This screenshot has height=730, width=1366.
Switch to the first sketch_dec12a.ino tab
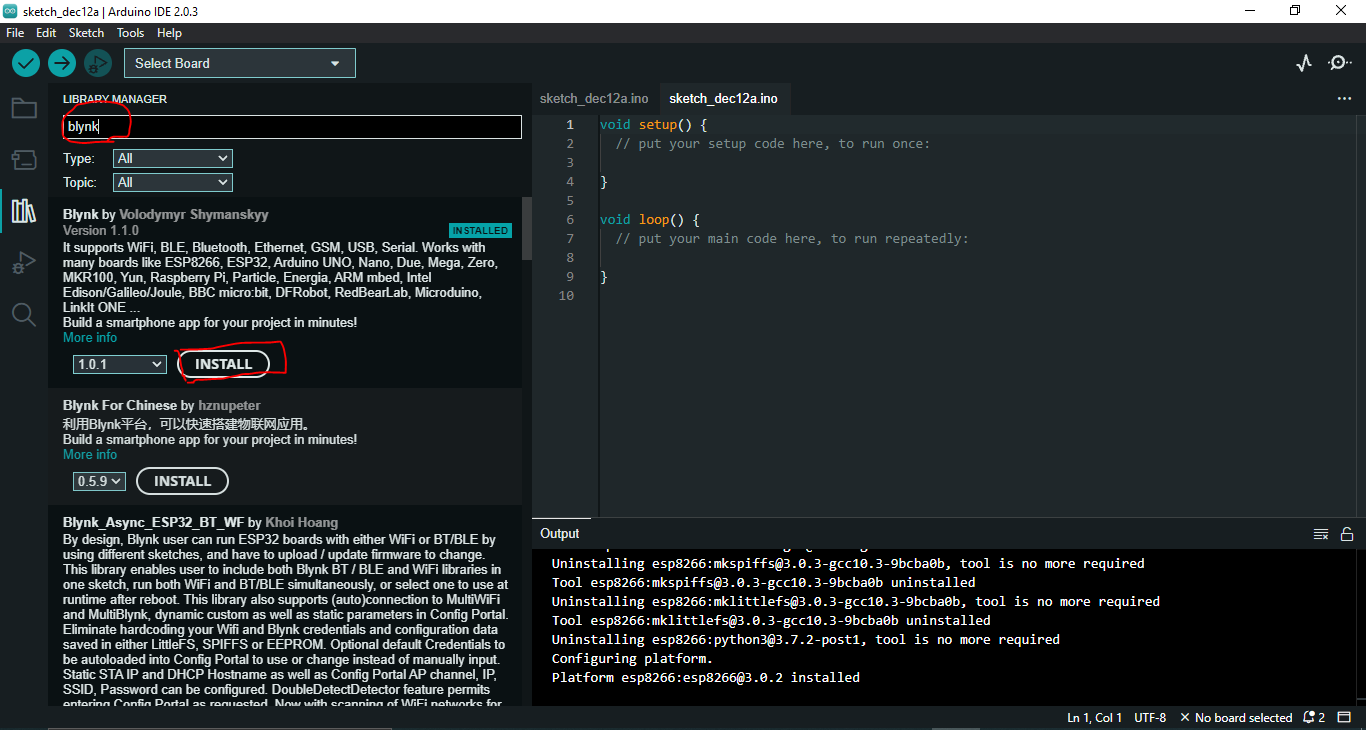pyautogui.click(x=594, y=98)
